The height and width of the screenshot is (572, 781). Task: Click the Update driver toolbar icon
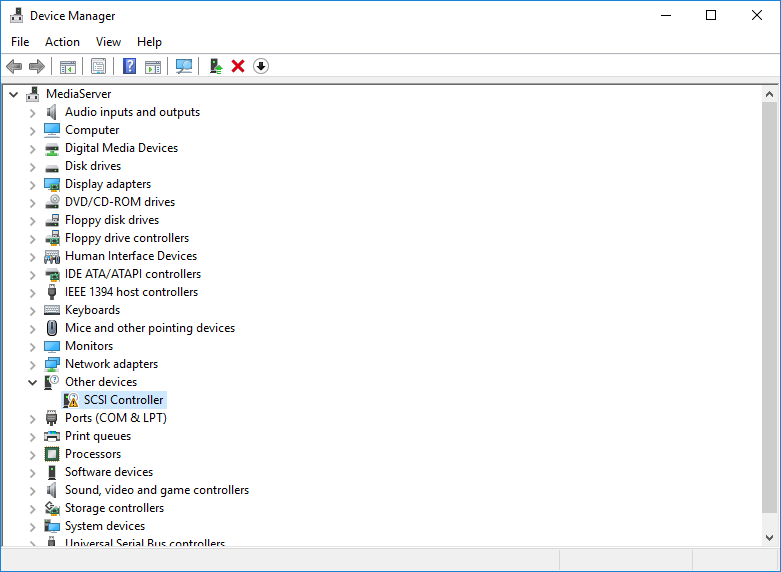pyautogui.click(x=215, y=66)
